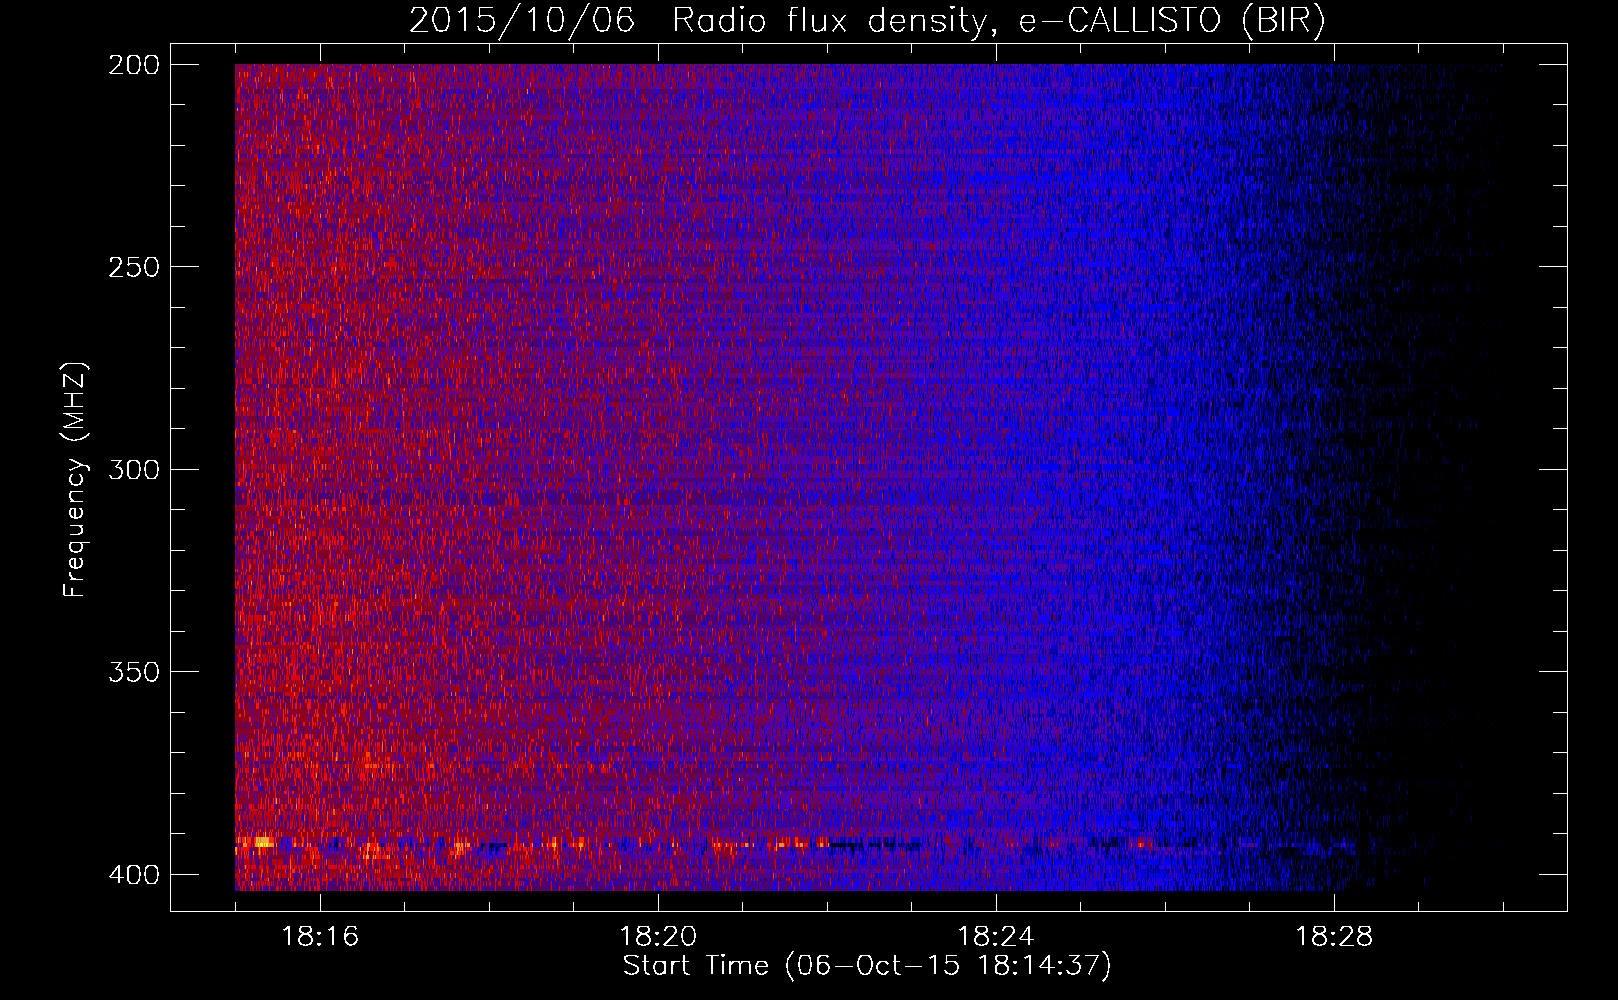Click the 18:28 time tick label
1618x1000 pixels.
(x=1334, y=937)
